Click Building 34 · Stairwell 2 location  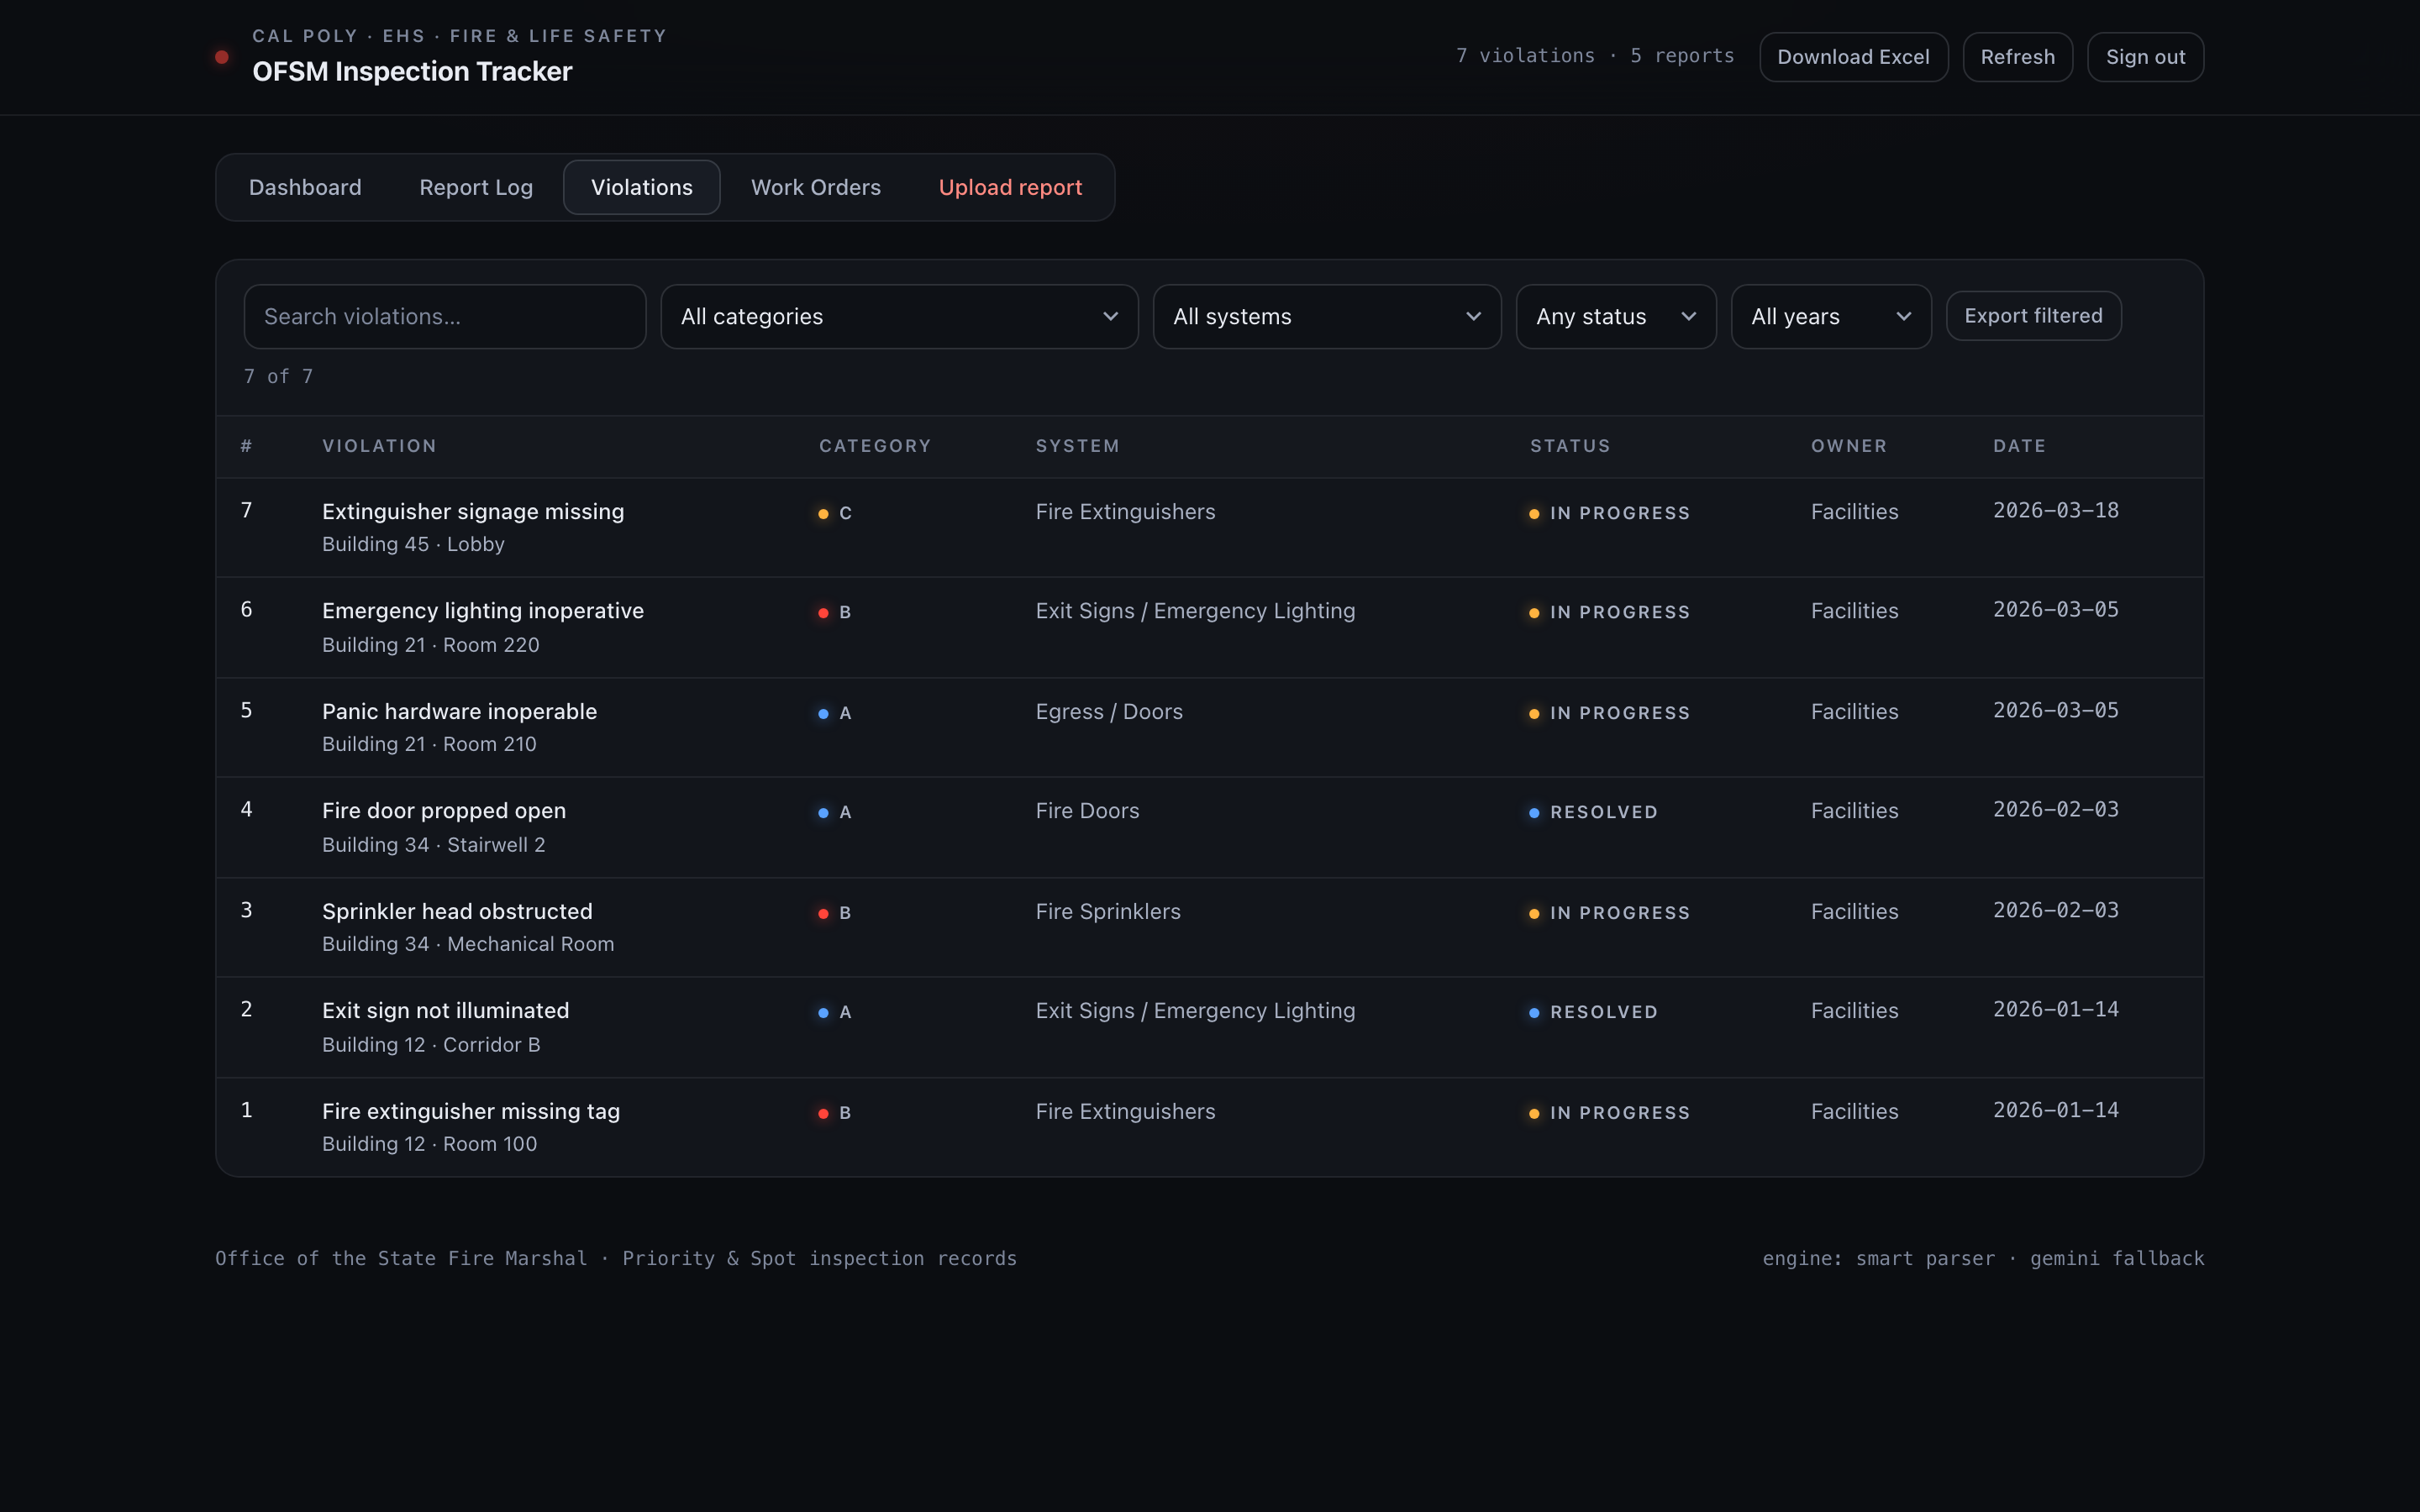434,845
